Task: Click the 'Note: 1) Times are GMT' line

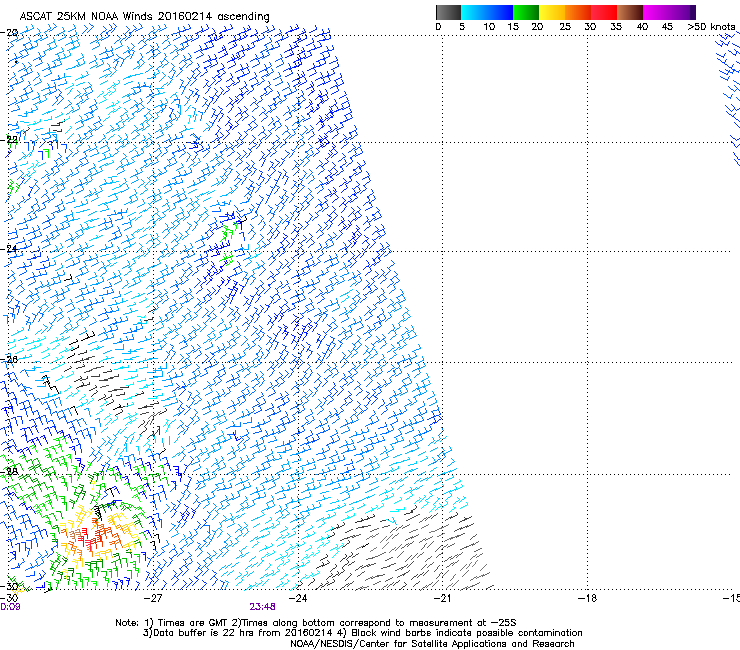Action: (x=316, y=623)
